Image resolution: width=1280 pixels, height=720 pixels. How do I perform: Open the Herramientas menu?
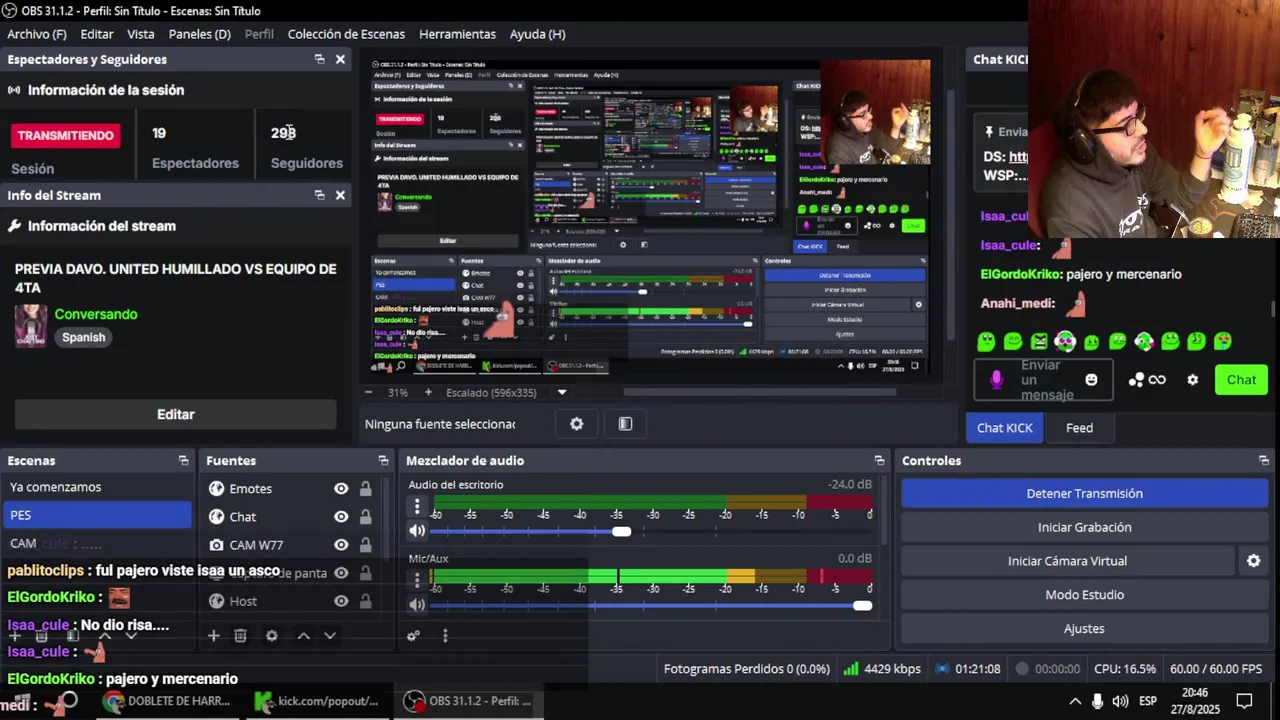pos(457,34)
